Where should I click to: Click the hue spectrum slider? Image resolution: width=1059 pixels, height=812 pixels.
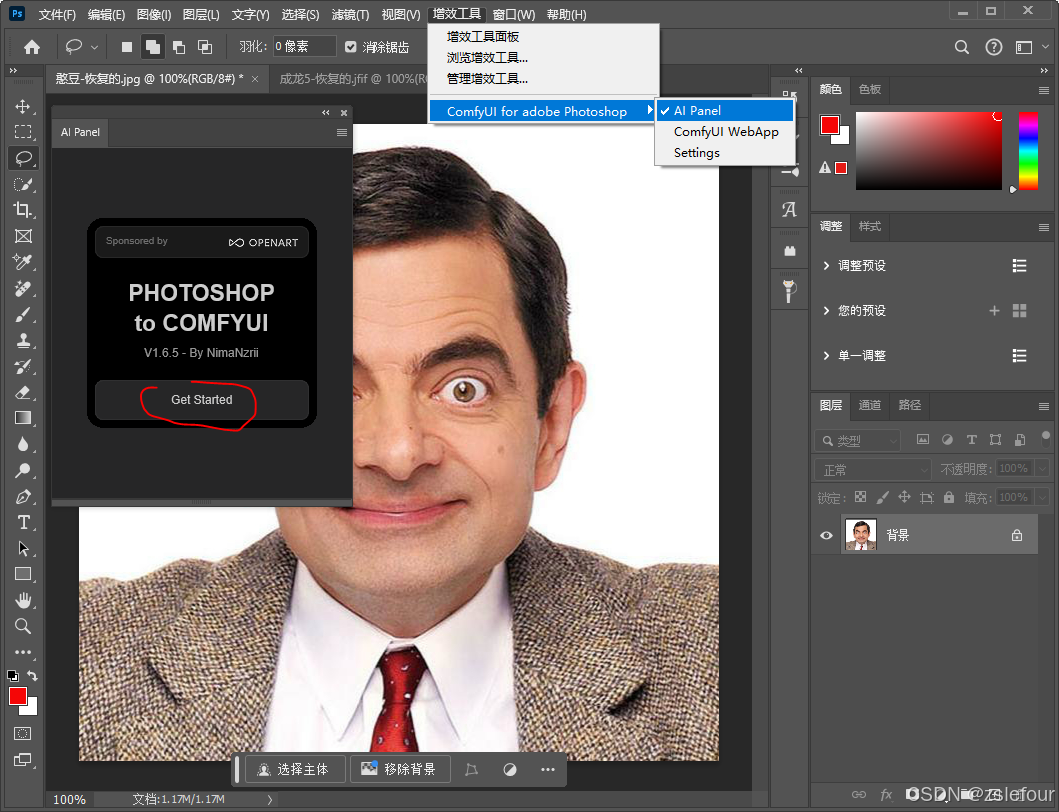[x=1028, y=151]
